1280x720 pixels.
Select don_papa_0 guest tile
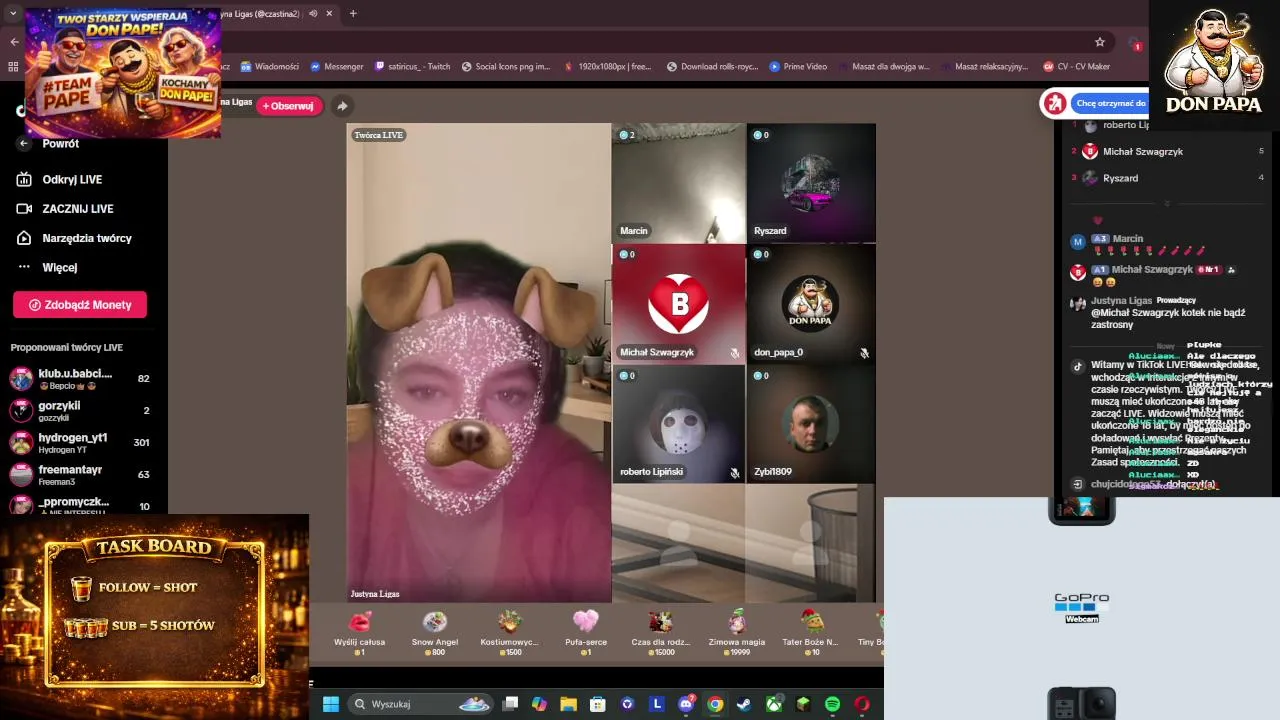811,304
